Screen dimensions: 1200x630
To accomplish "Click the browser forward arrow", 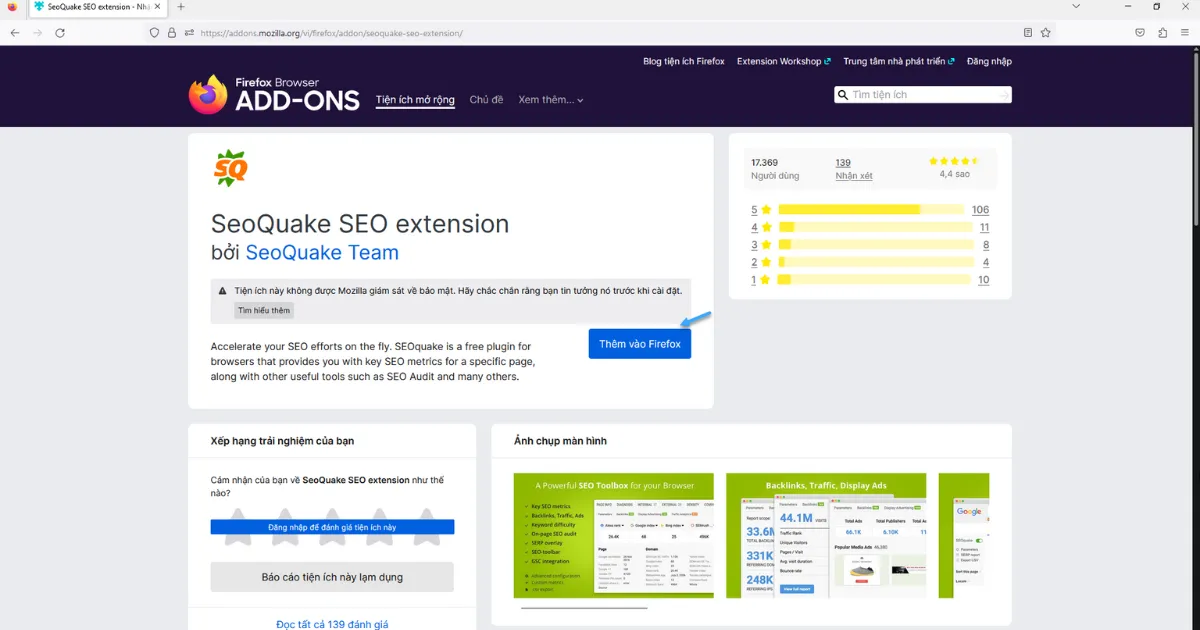I will tap(38, 32).
